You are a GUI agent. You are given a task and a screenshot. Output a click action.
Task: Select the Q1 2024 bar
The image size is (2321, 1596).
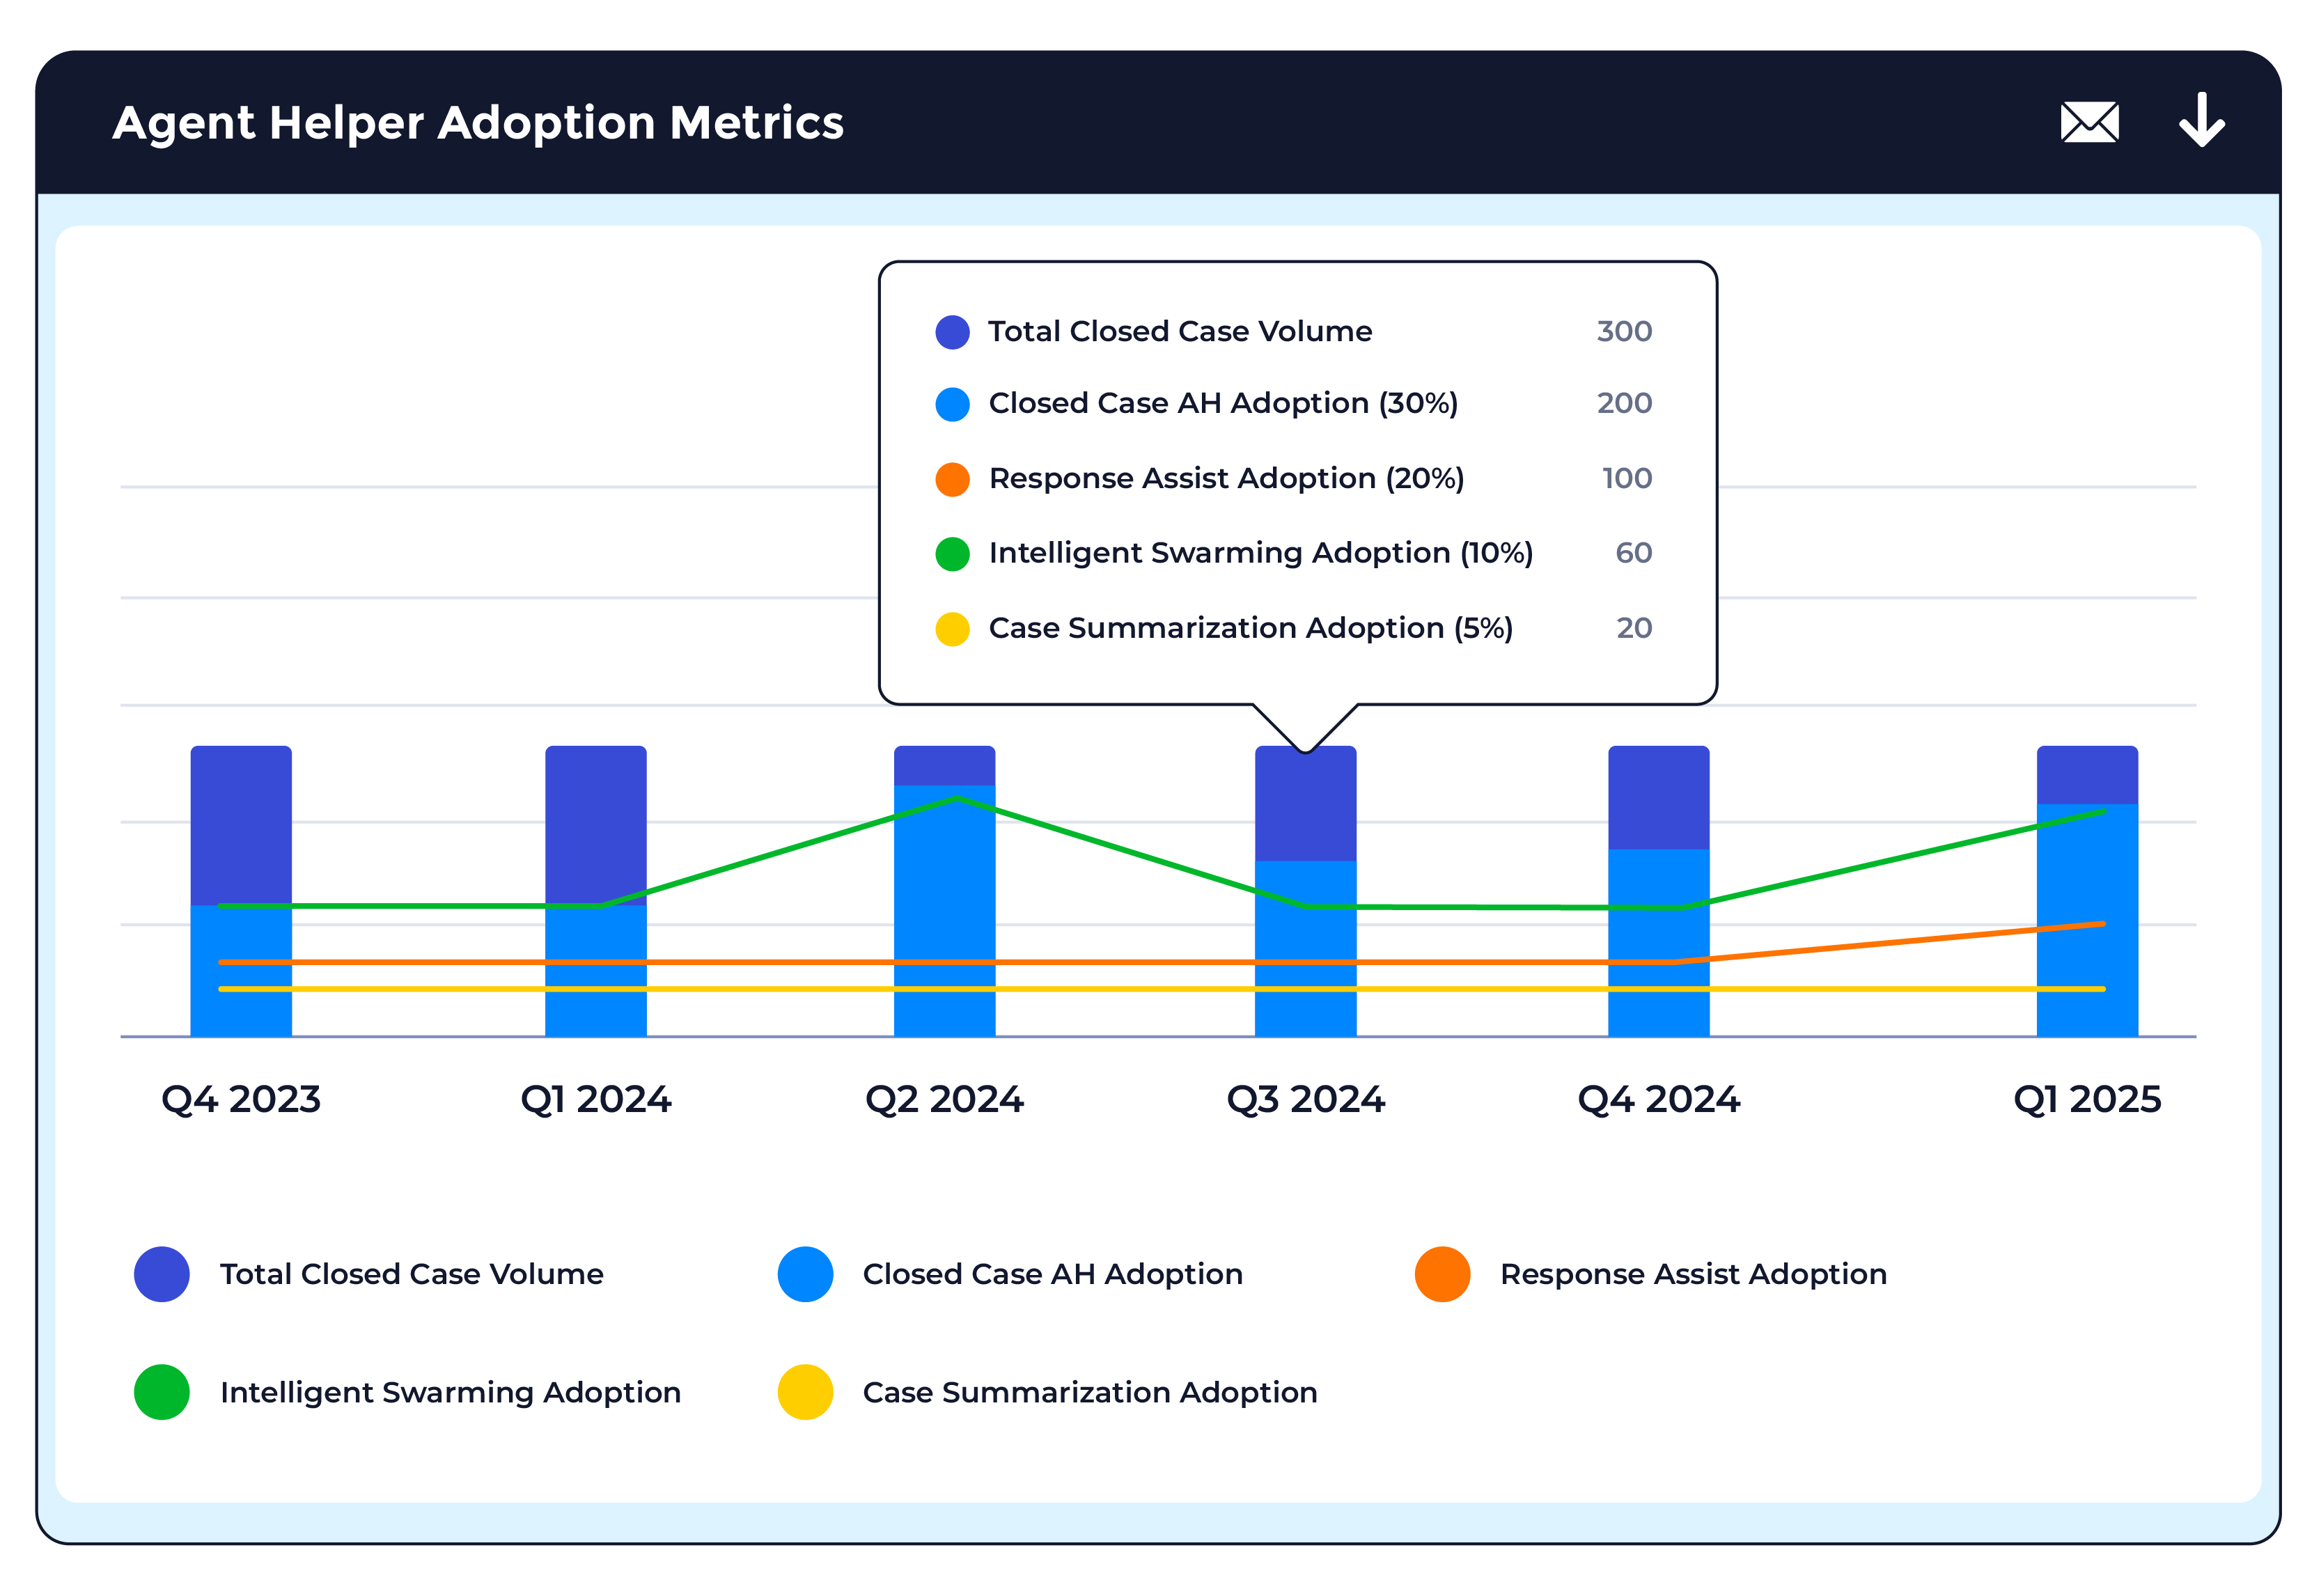pyautogui.click(x=596, y=890)
